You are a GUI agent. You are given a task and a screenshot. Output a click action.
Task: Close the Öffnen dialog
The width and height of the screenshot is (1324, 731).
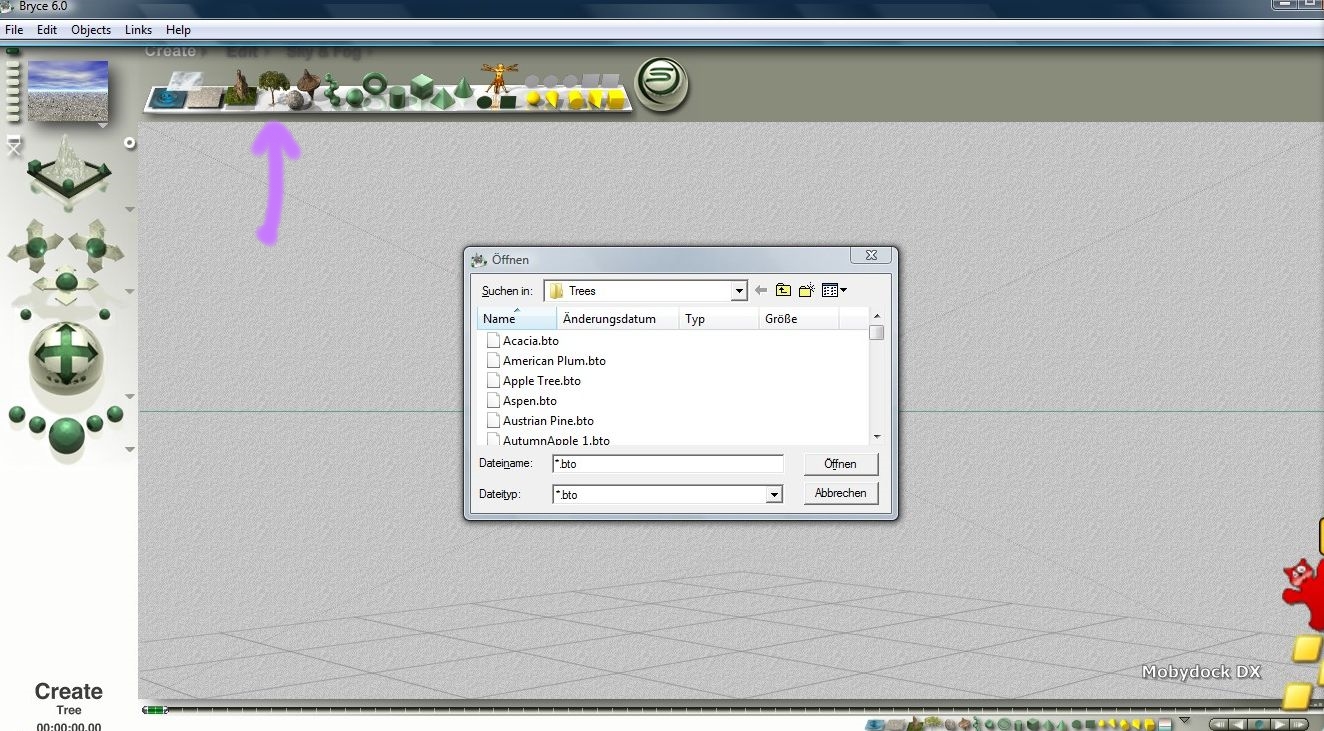[871, 256]
